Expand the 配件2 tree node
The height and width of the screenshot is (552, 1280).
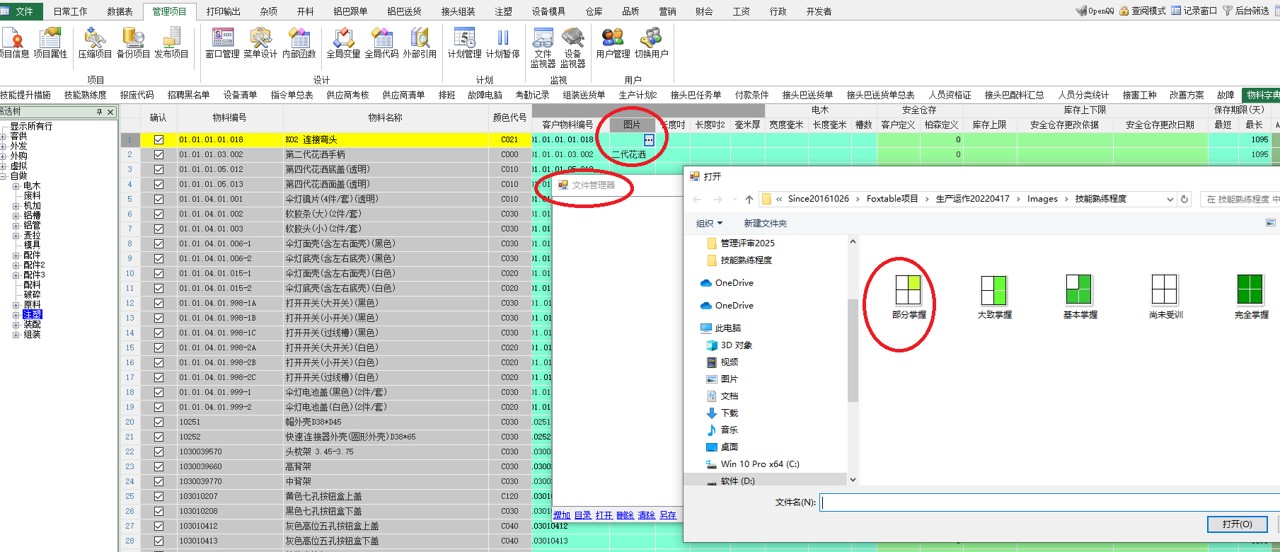(15, 265)
